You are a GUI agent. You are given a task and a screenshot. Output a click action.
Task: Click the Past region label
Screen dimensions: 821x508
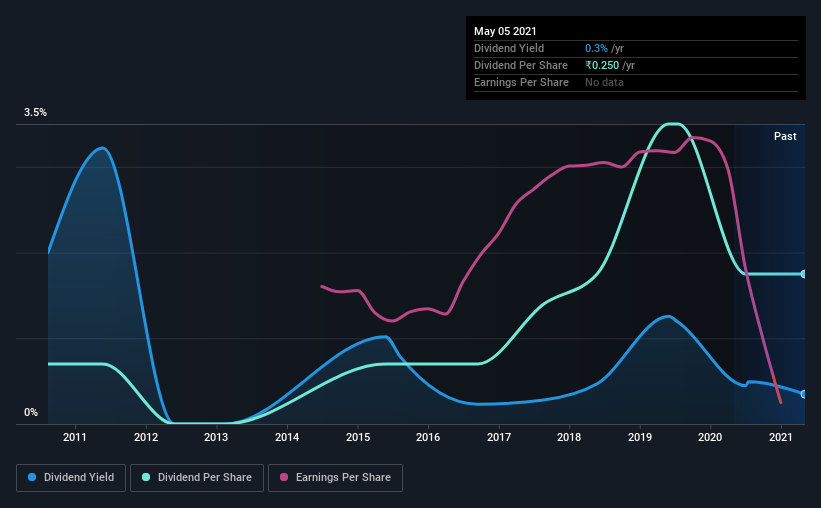[785, 136]
